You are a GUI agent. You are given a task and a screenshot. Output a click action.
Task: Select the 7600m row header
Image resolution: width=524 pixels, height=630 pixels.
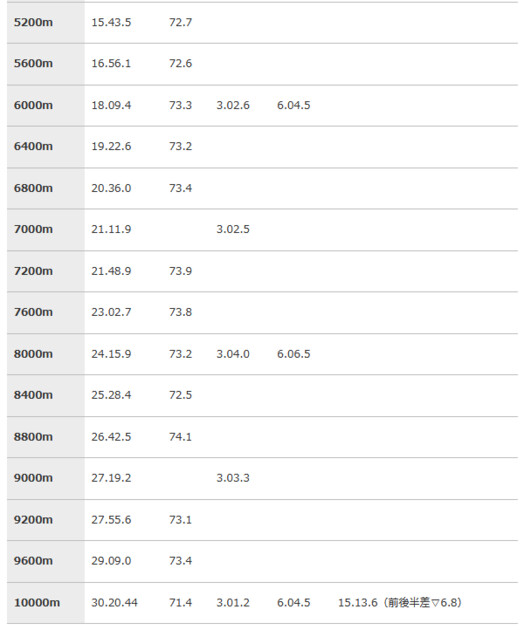click(45, 313)
